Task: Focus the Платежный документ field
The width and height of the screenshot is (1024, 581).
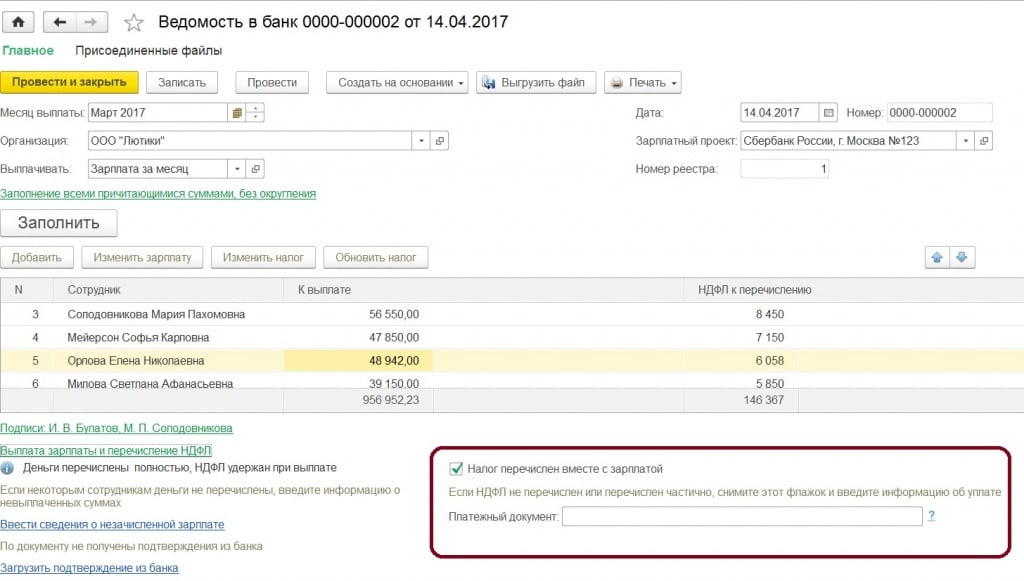Action: 742,516
